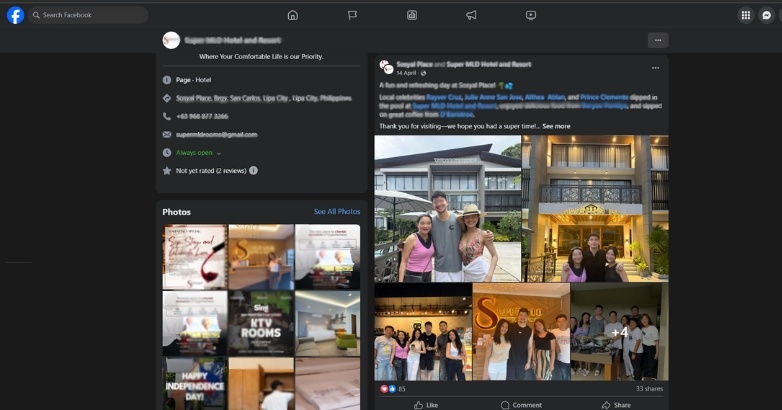Click the page email address

click(216, 134)
